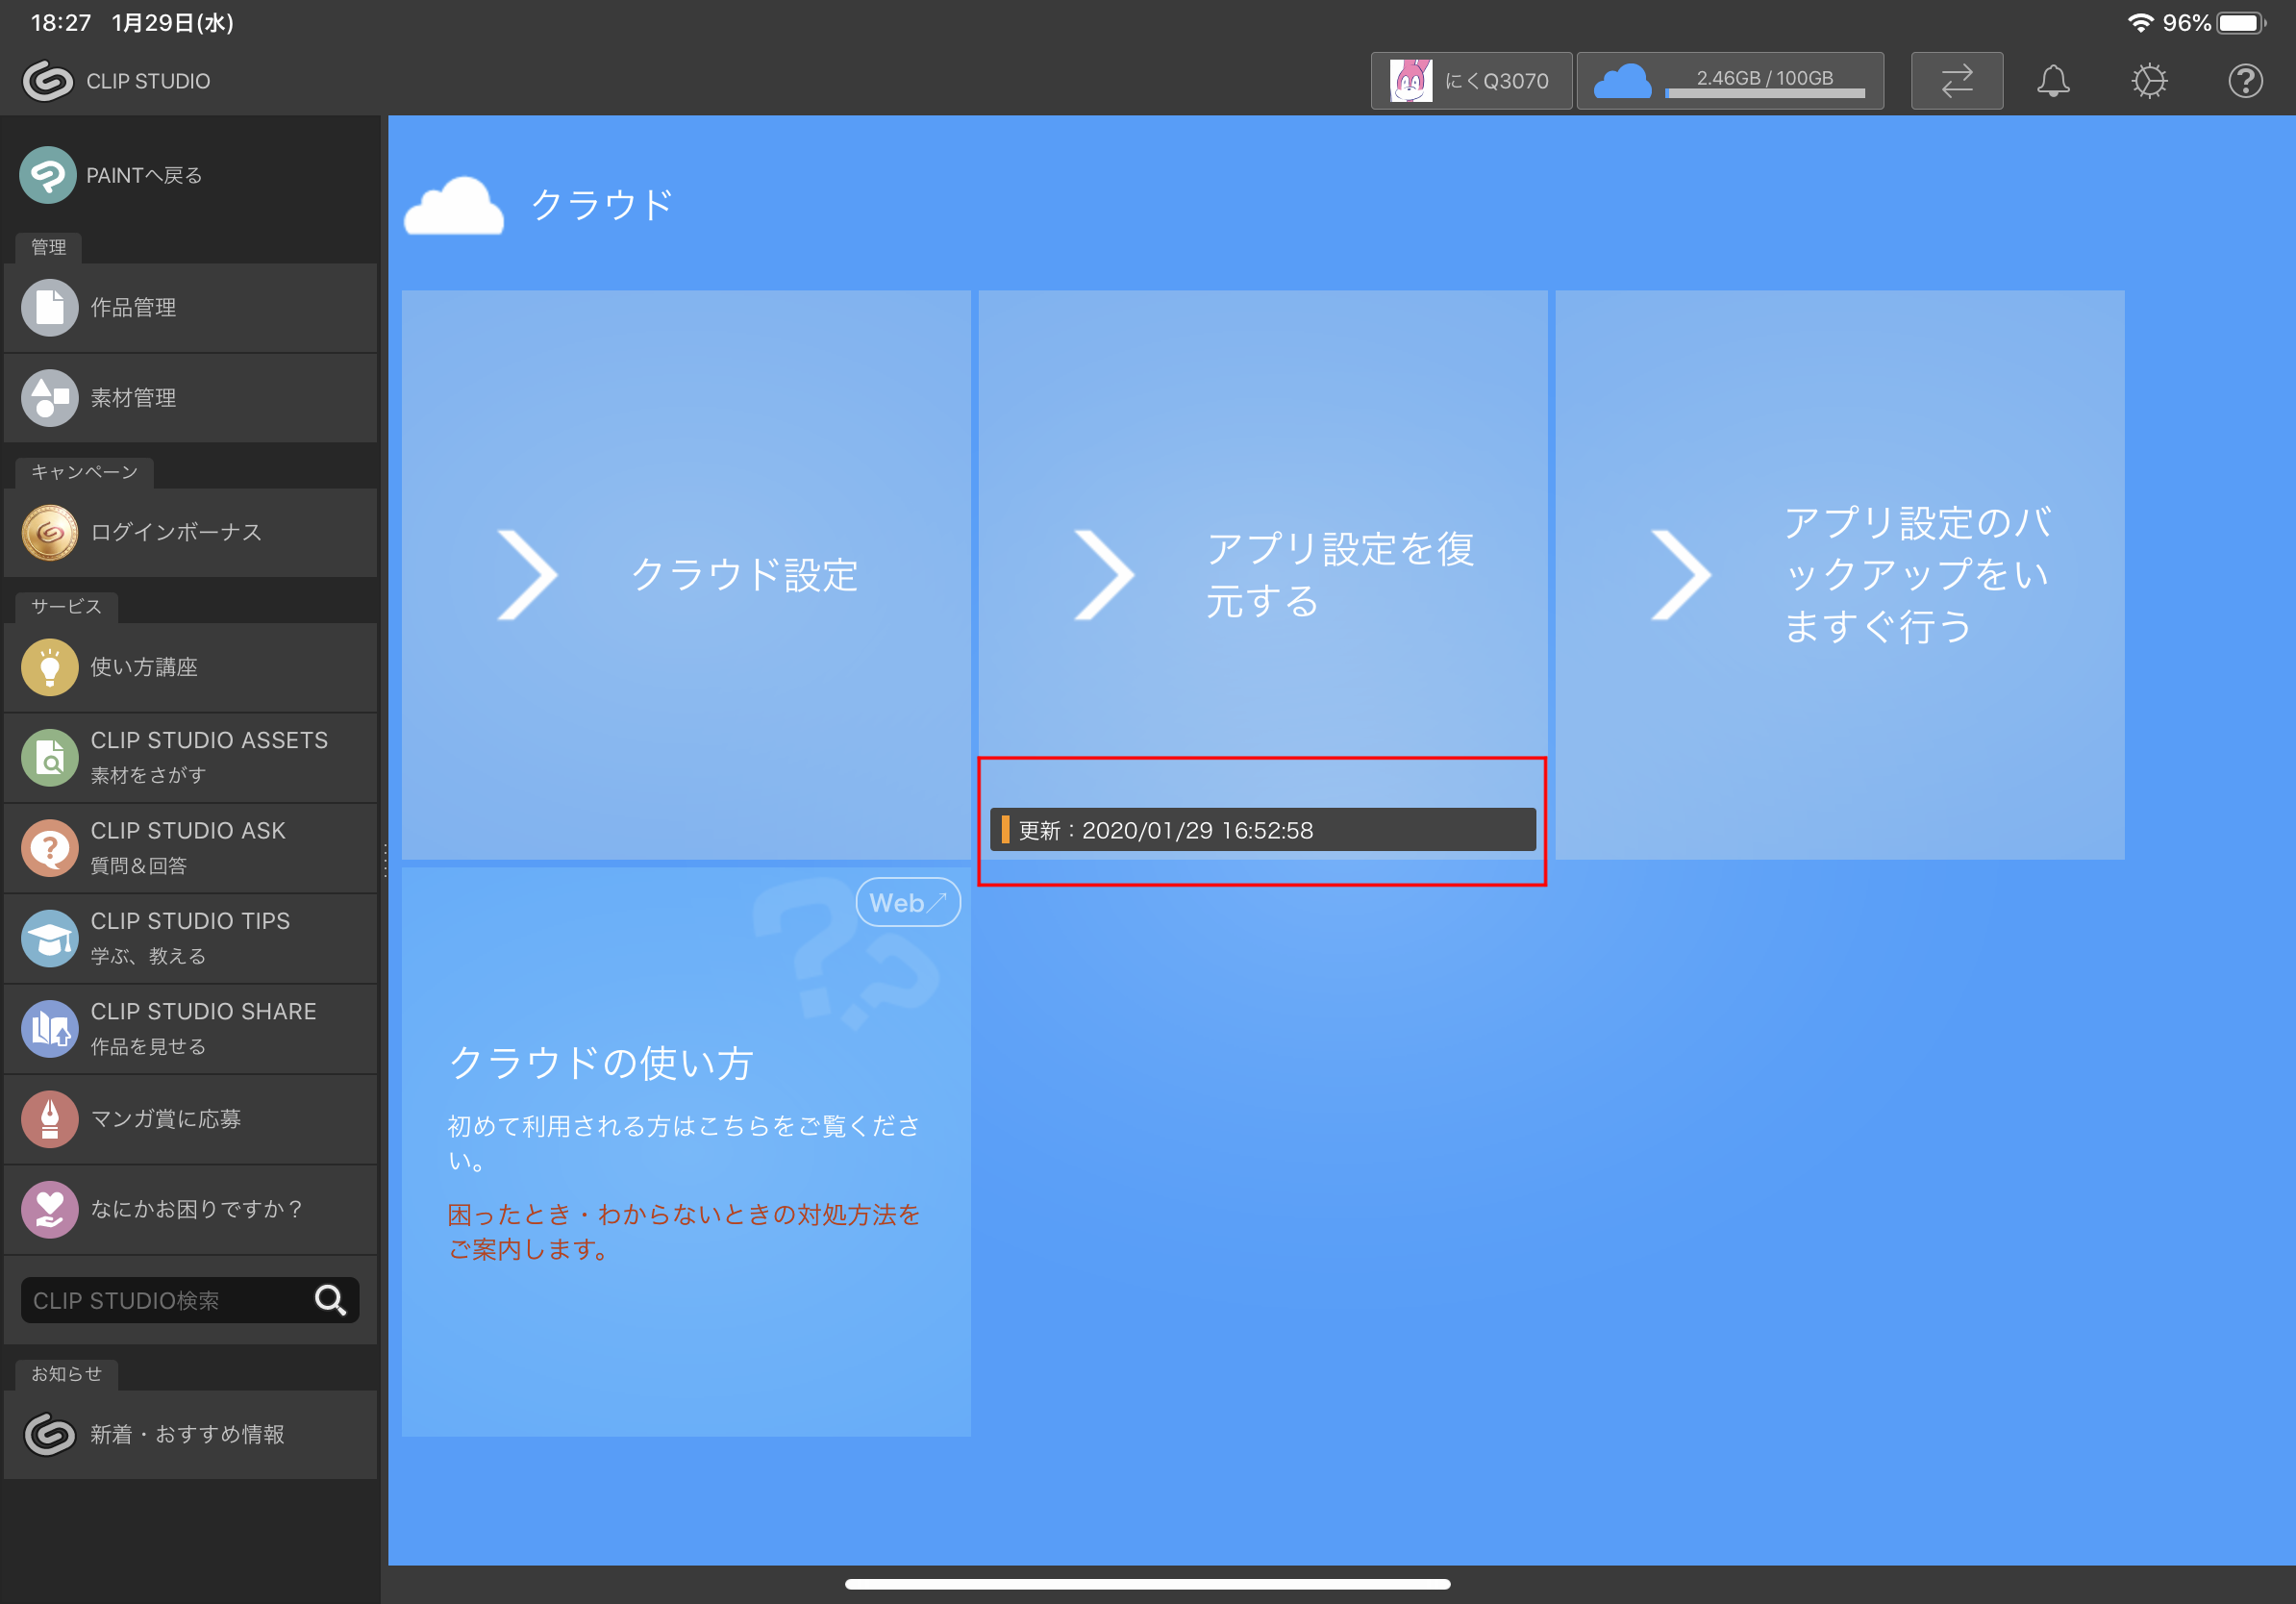
Task: Open CLIP STUDIO ASK icon
Action: 49,847
